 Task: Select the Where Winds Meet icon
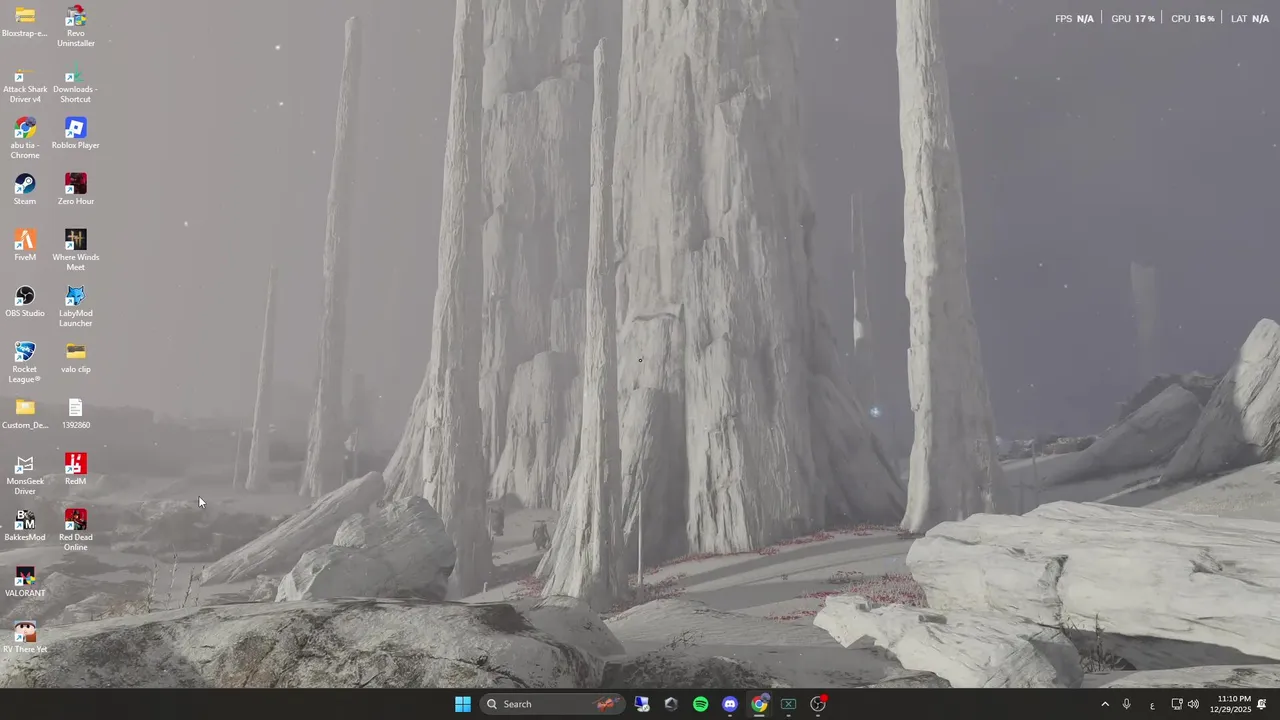(x=76, y=250)
